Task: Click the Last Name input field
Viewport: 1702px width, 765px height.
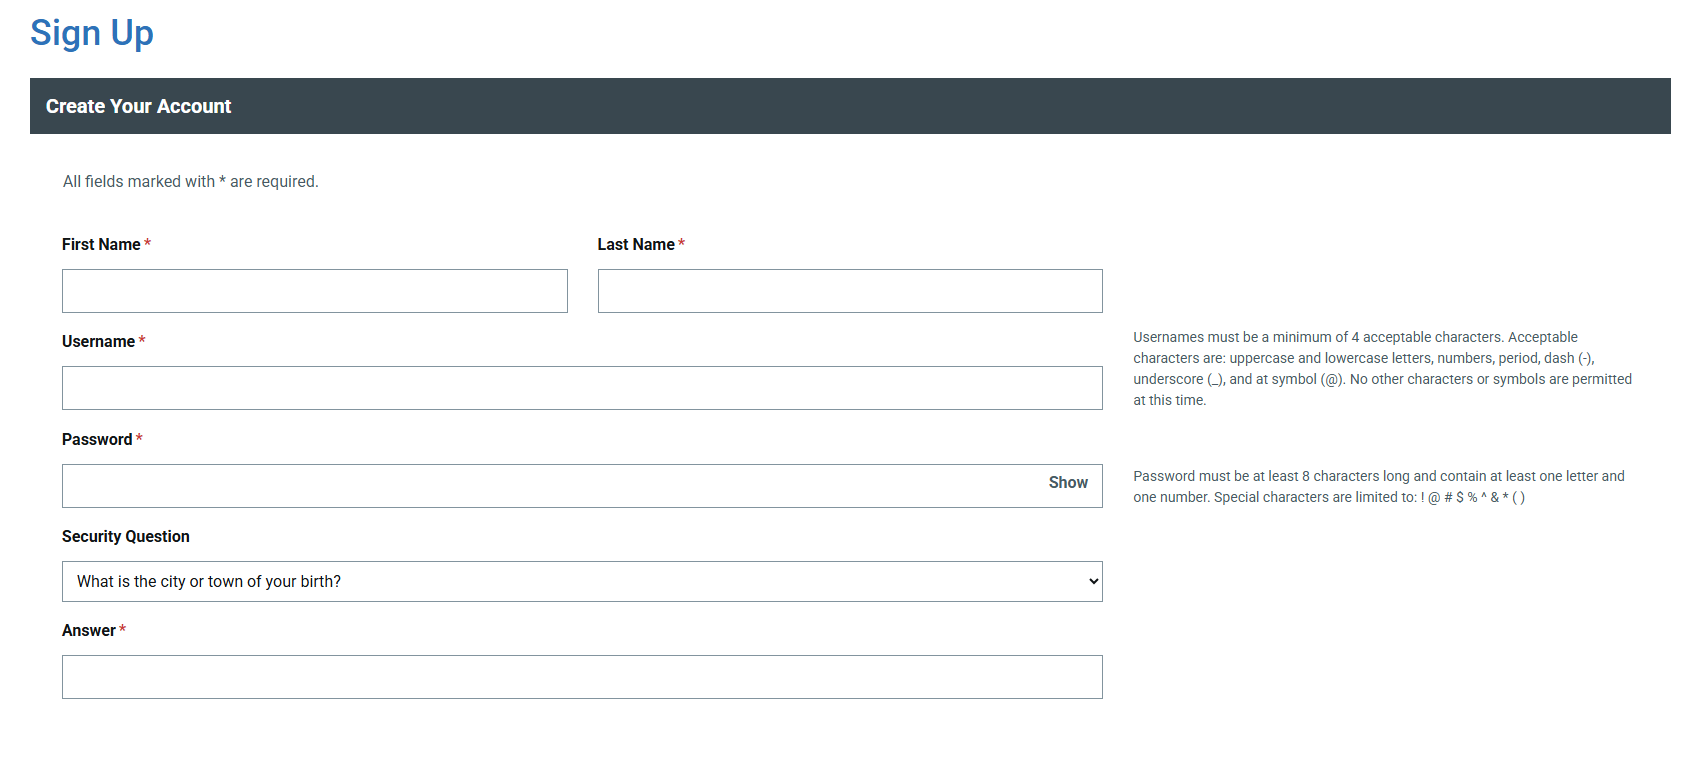Action: click(x=849, y=291)
